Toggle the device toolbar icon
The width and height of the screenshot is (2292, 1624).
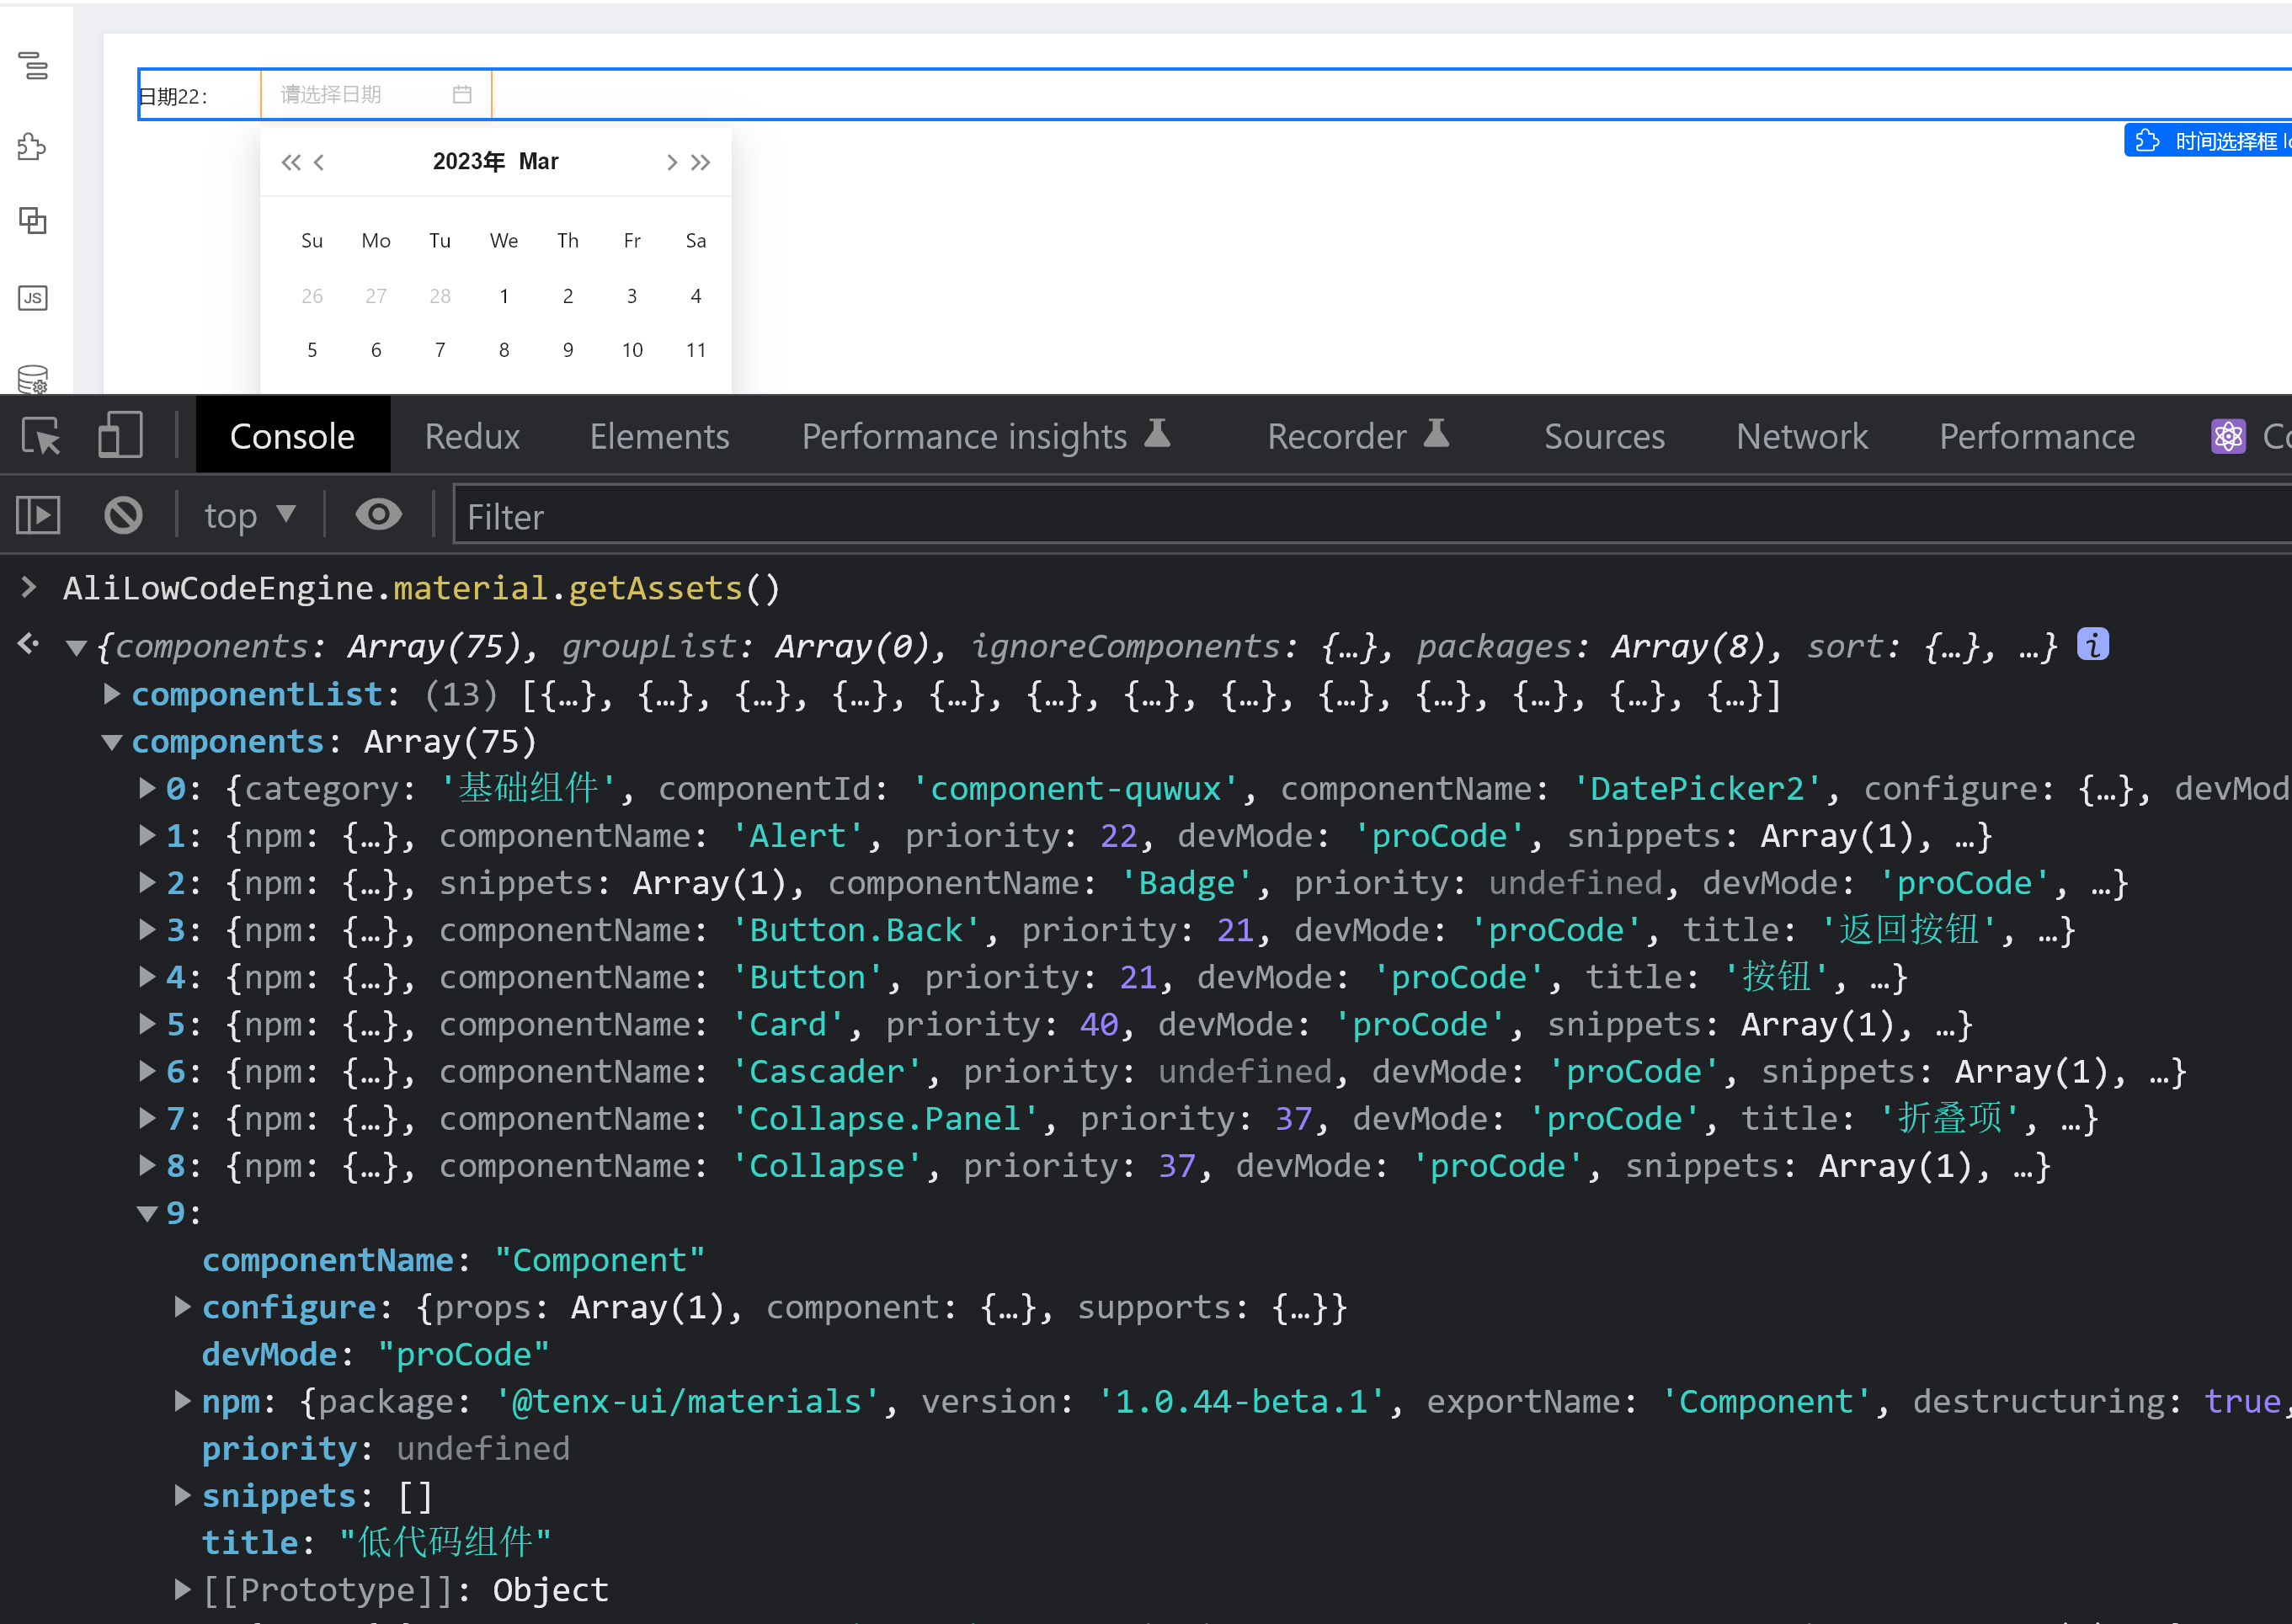click(x=120, y=435)
